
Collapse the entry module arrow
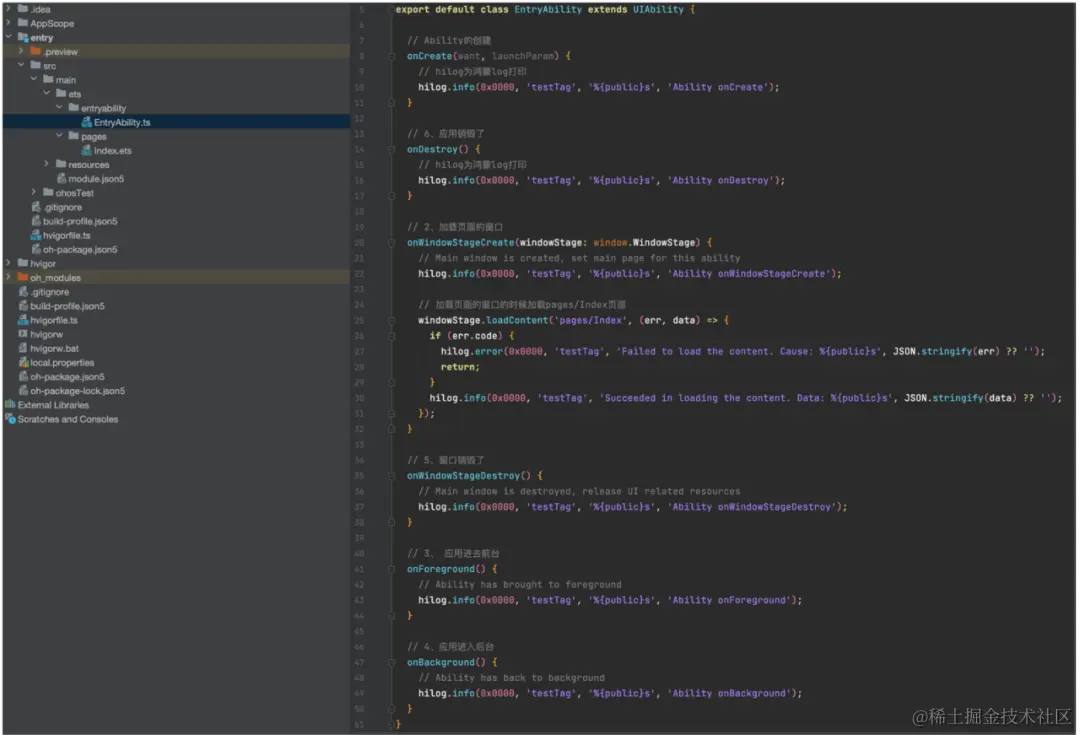[8, 37]
